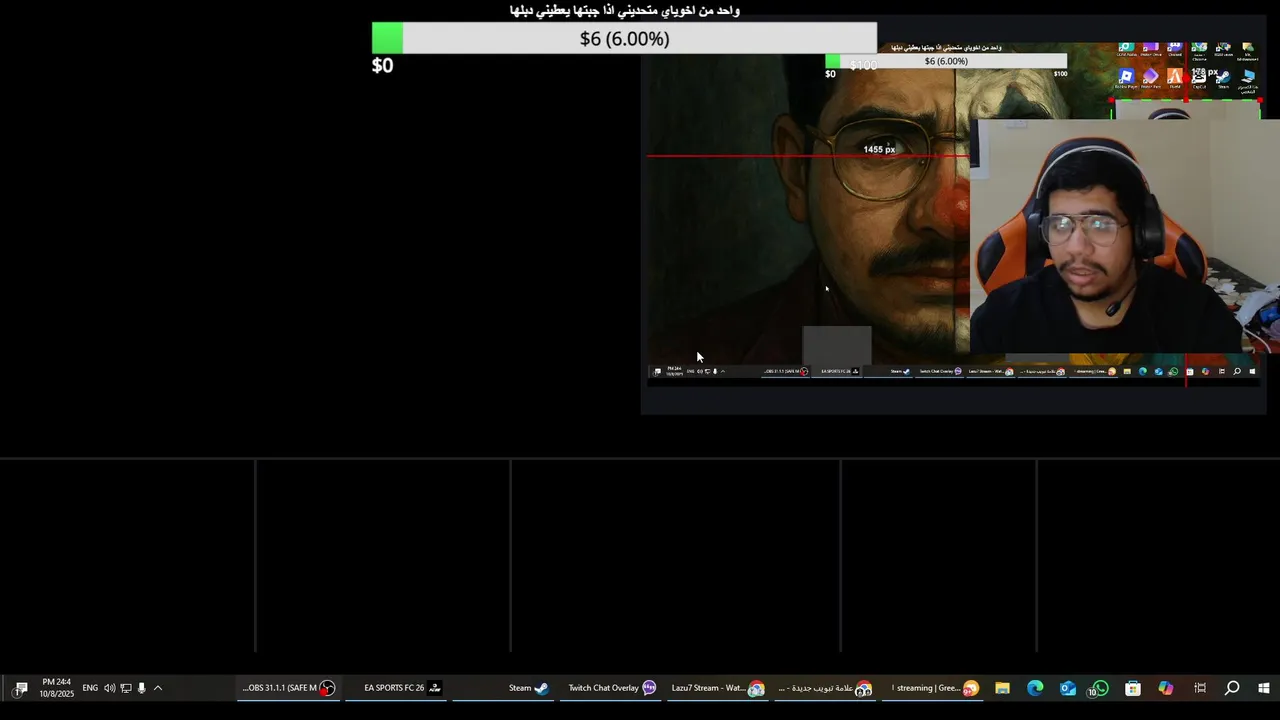Open WhatsApp from the taskbar
Screen dimensions: 1280x720
coord(1100,688)
